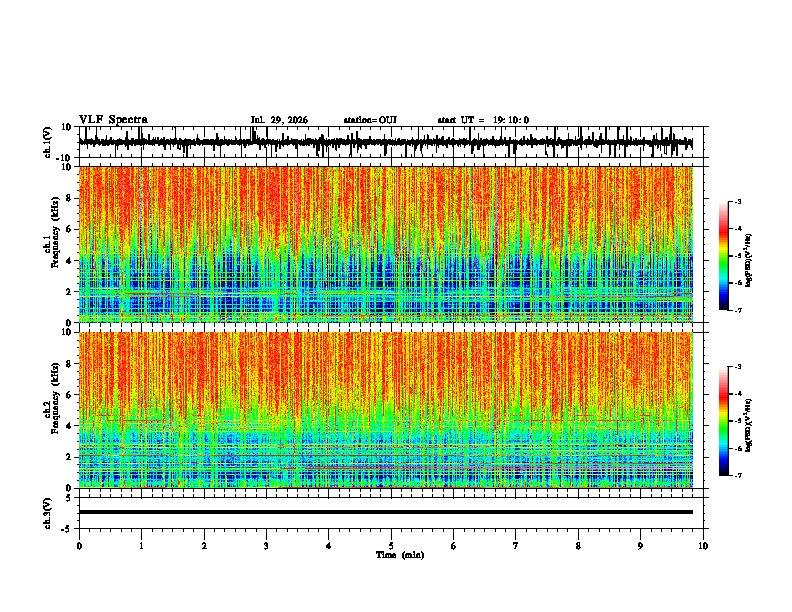Click the 6 kHz tick on ch.1 spectrogram

[x=69, y=229]
